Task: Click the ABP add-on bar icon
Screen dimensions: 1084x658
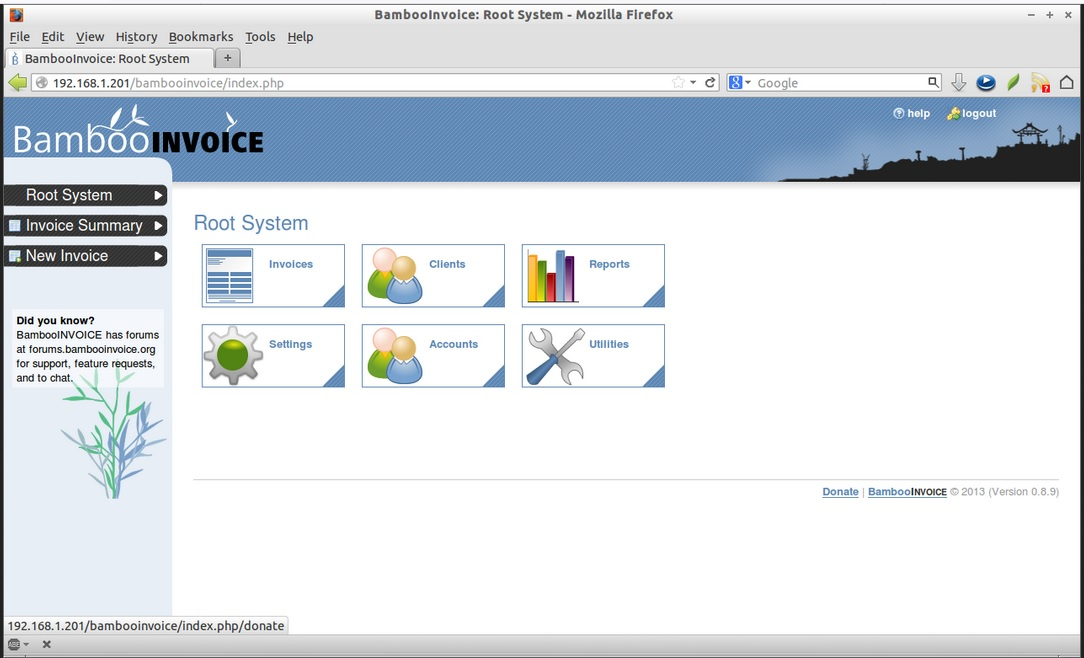Action: 14,644
